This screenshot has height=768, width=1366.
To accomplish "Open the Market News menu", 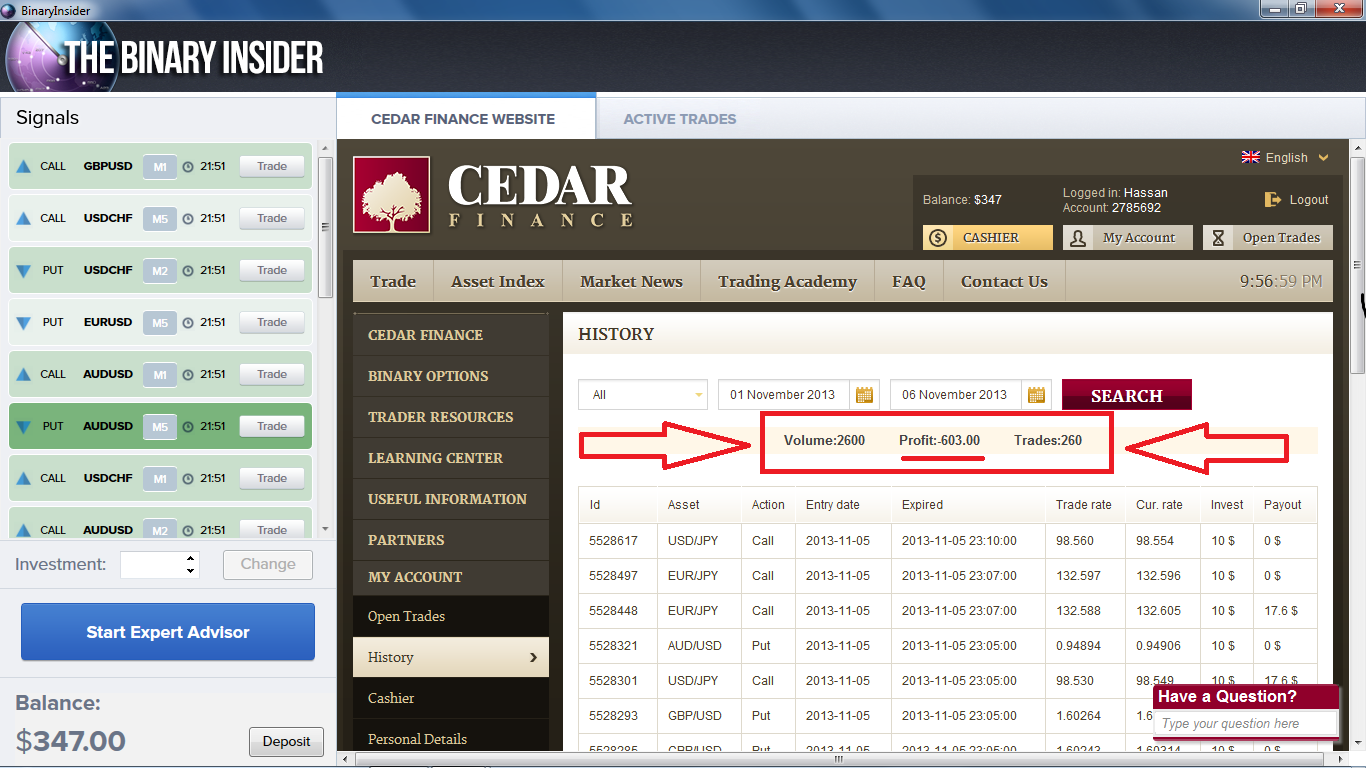I will click(631, 282).
